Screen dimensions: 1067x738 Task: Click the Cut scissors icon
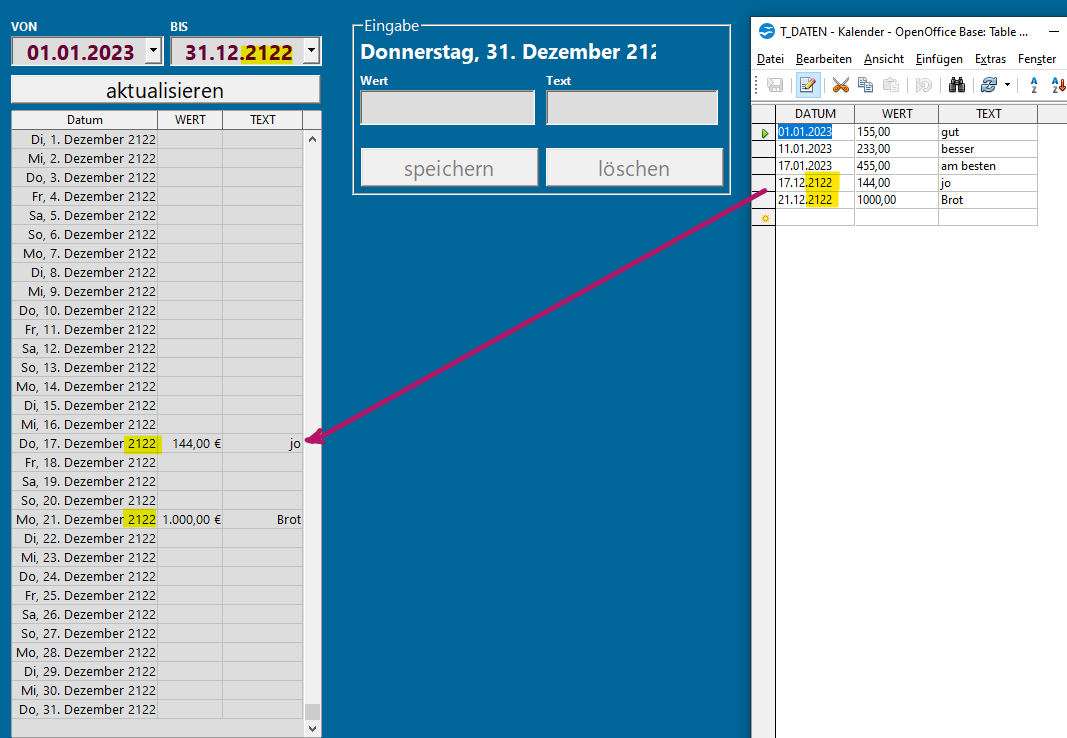[840, 85]
